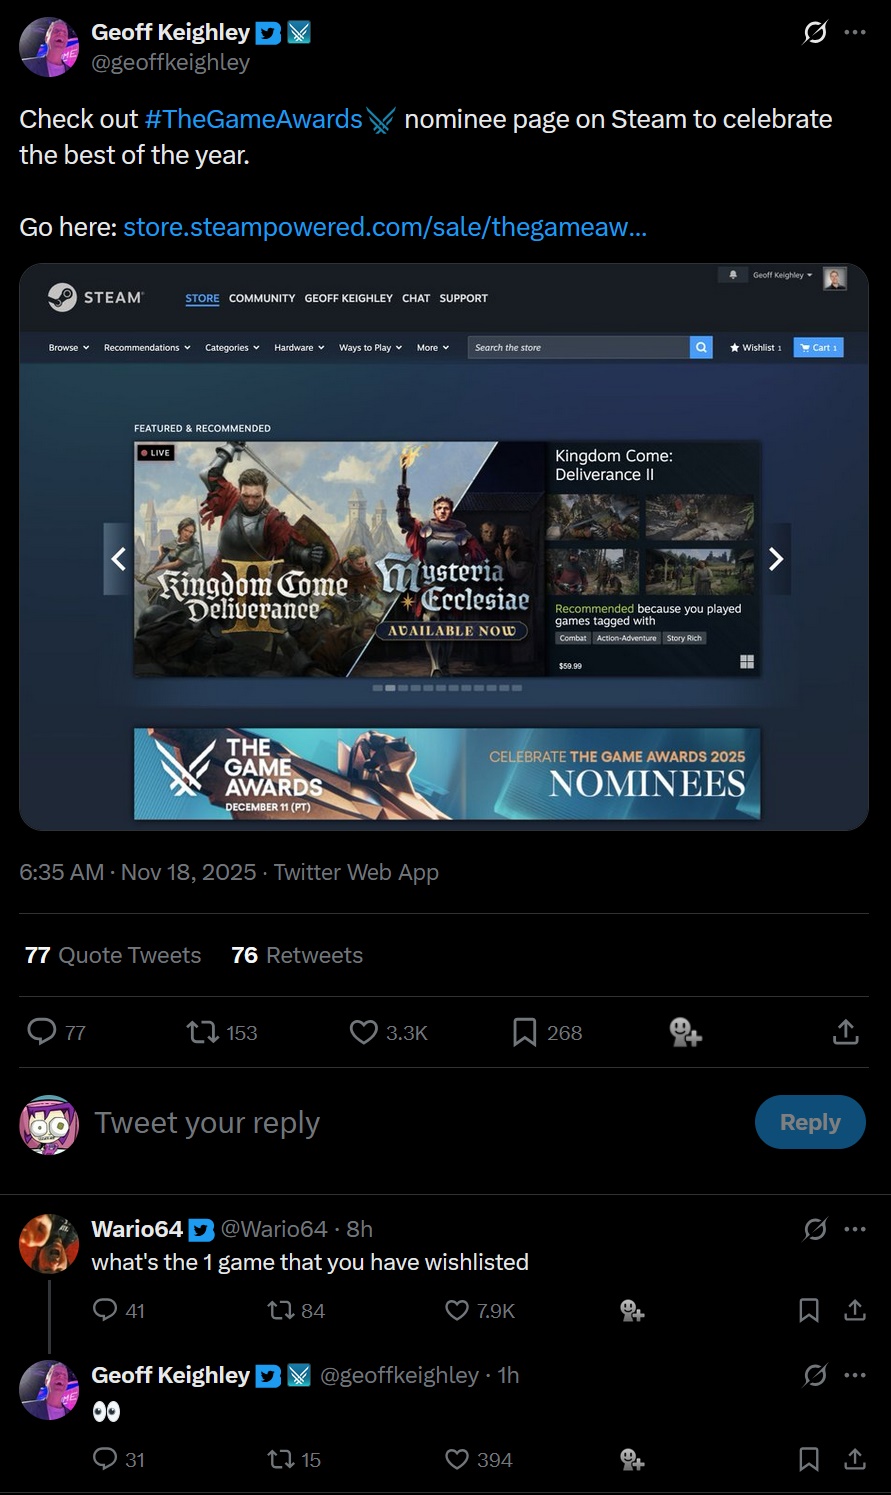The image size is (891, 1495).
Task: Click the blue Reply button
Action: pos(810,1122)
